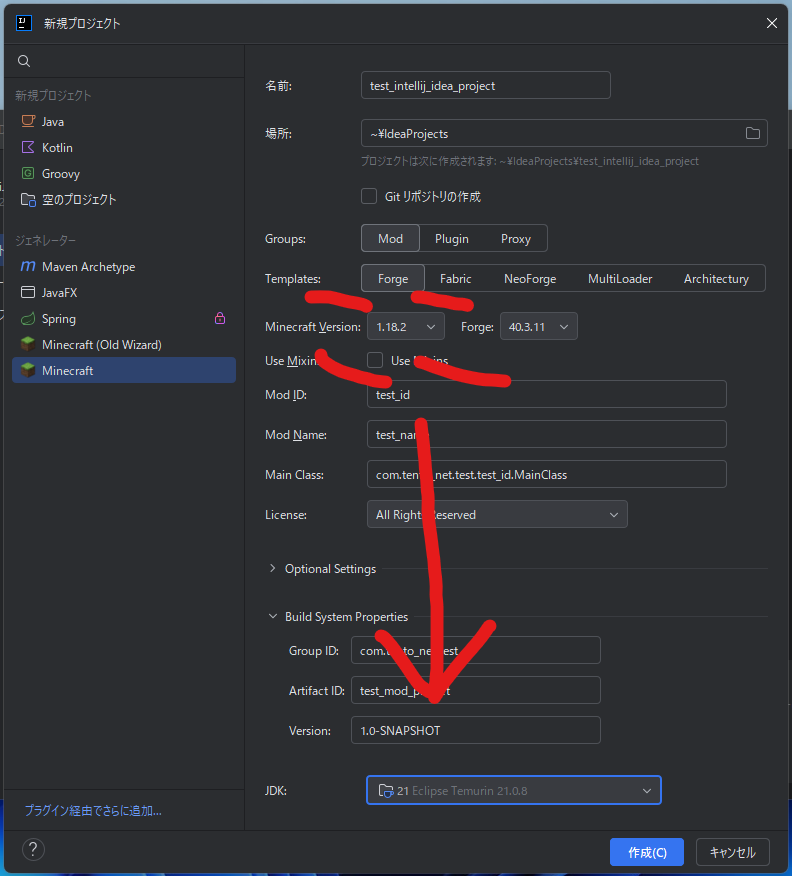Select the Maven Archetype generator
Viewport: 792px width, 876px height.
click(x=88, y=267)
